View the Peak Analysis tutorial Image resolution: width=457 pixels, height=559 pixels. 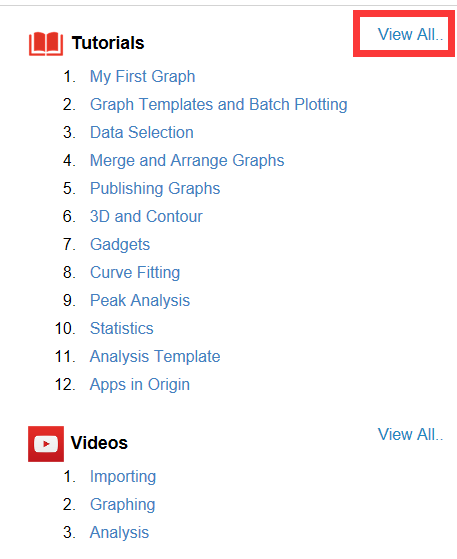tap(140, 301)
